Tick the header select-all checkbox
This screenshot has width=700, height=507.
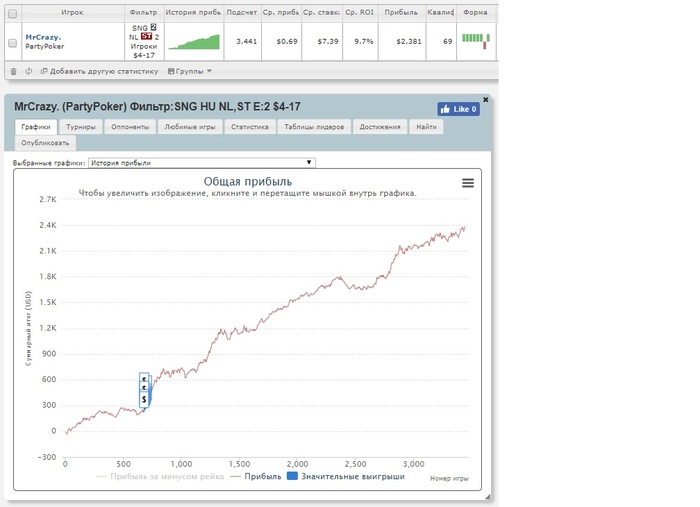(x=13, y=14)
